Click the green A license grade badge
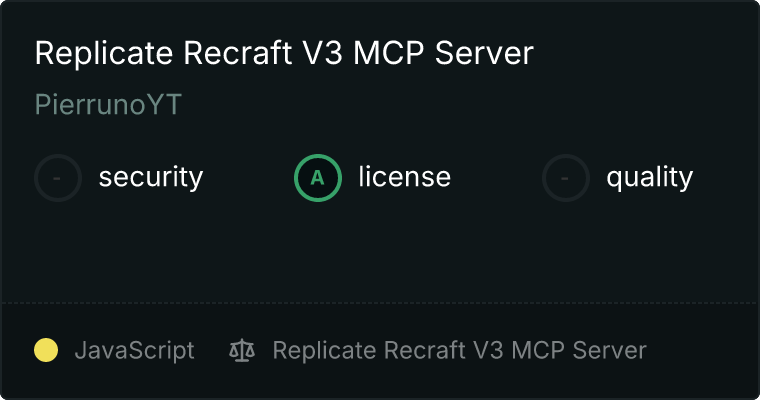760x400 pixels. (x=317, y=178)
